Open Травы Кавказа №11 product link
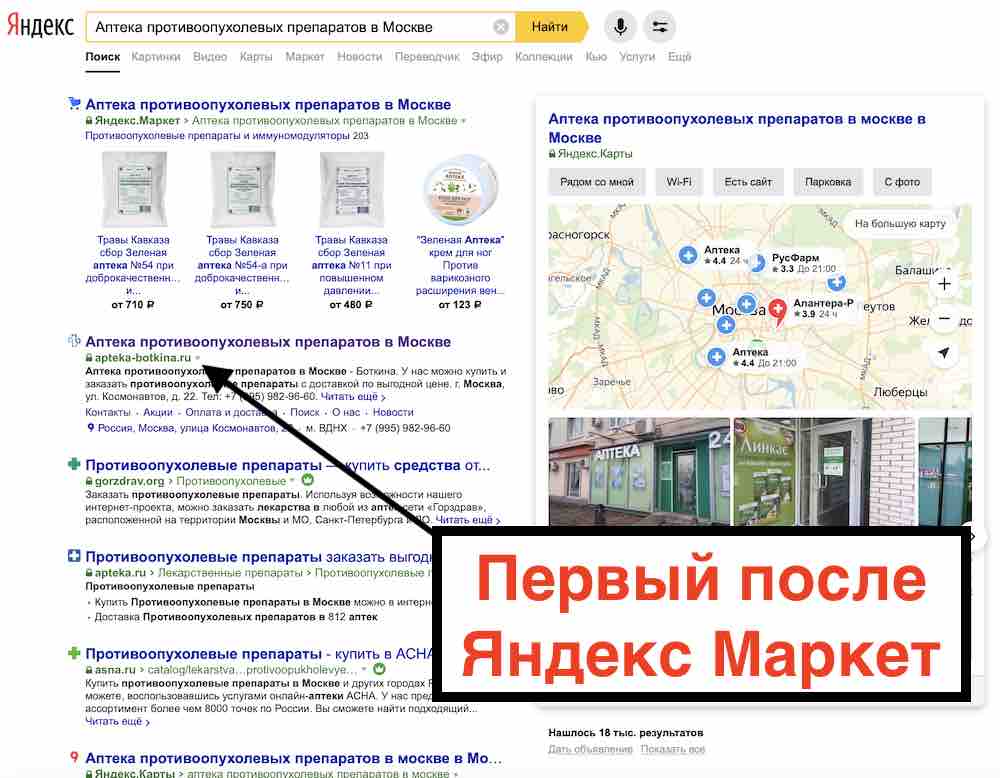1000x778 pixels. click(351, 265)
